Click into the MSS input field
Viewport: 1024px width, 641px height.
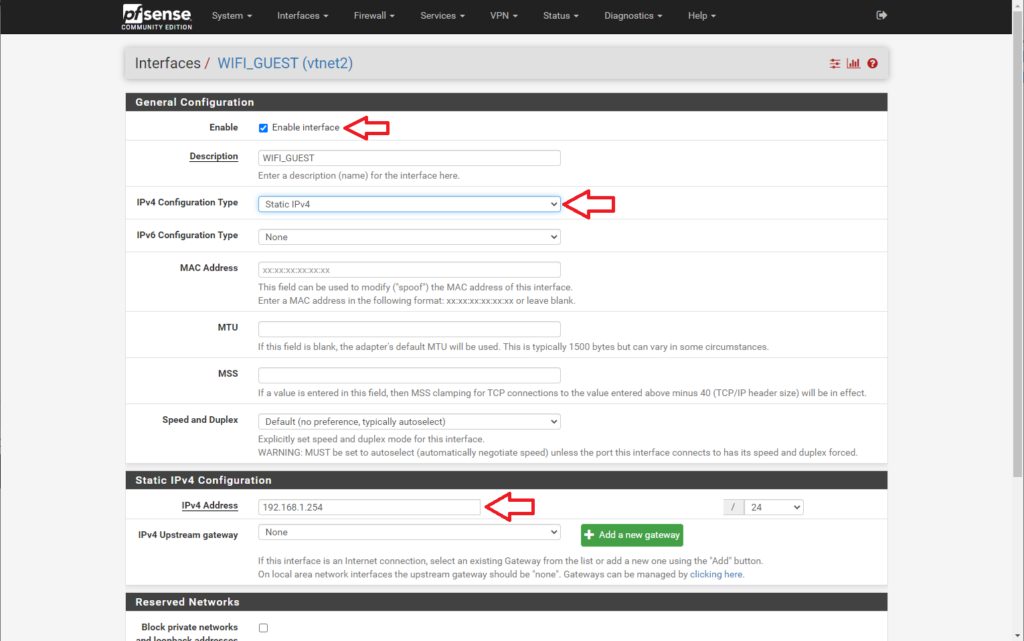click(409, 375)
